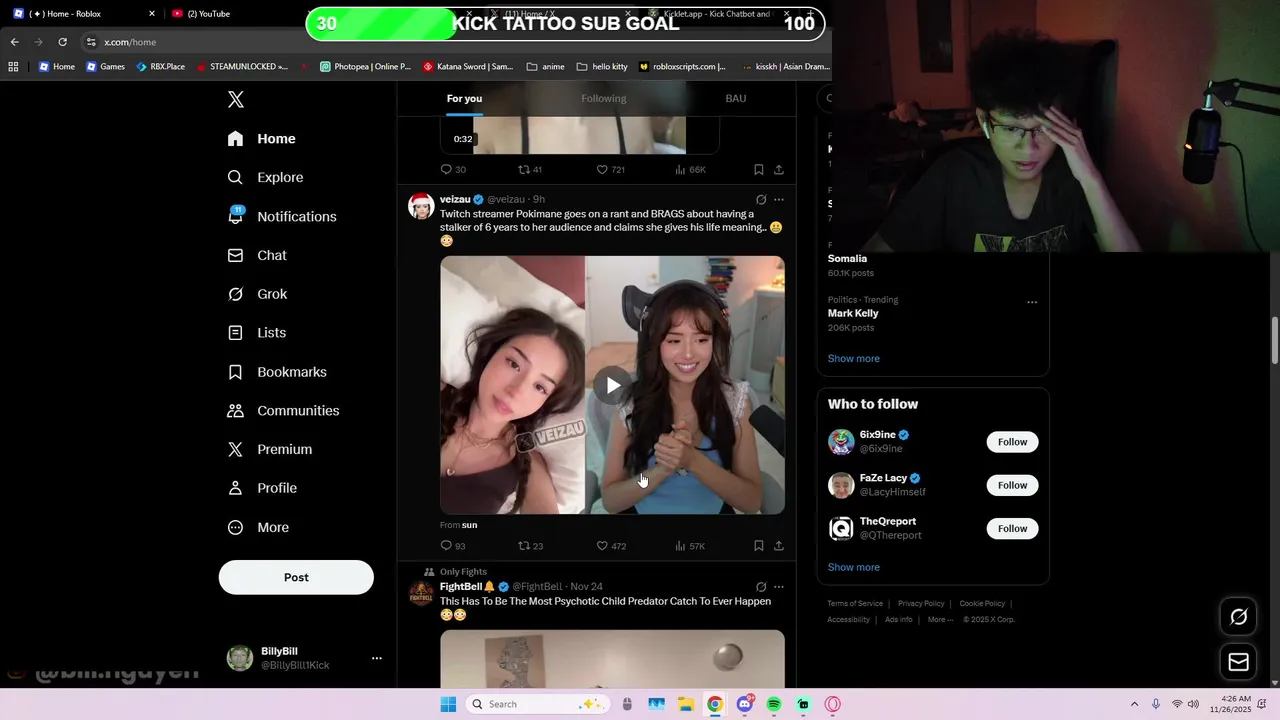Screen dimensions: 1280x720
Task: Expand the footer More dropdown
Action: coord(940,620)
